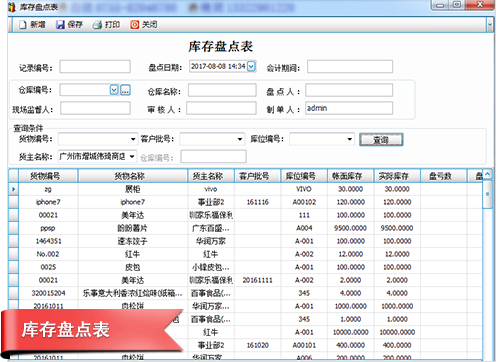Click the 查询 search button
This screenshot has width=498, height=362.
click(x=381, y=140)
